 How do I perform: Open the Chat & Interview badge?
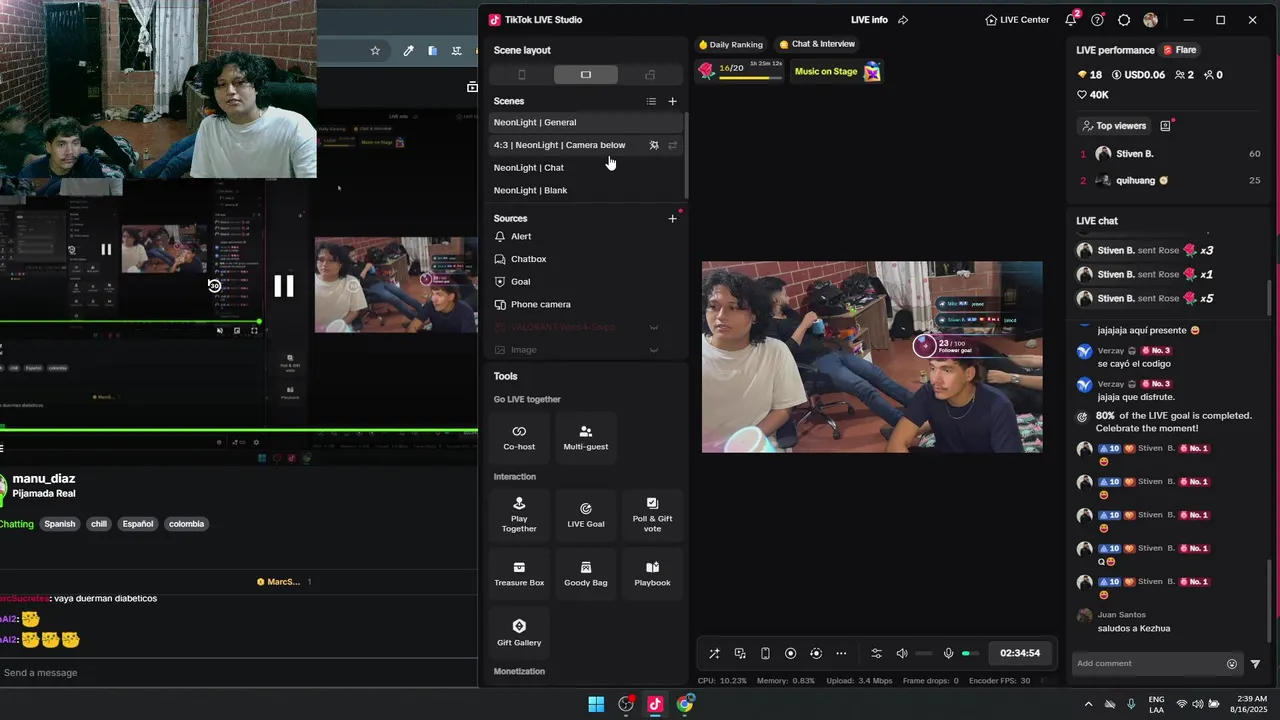(817, 45)
